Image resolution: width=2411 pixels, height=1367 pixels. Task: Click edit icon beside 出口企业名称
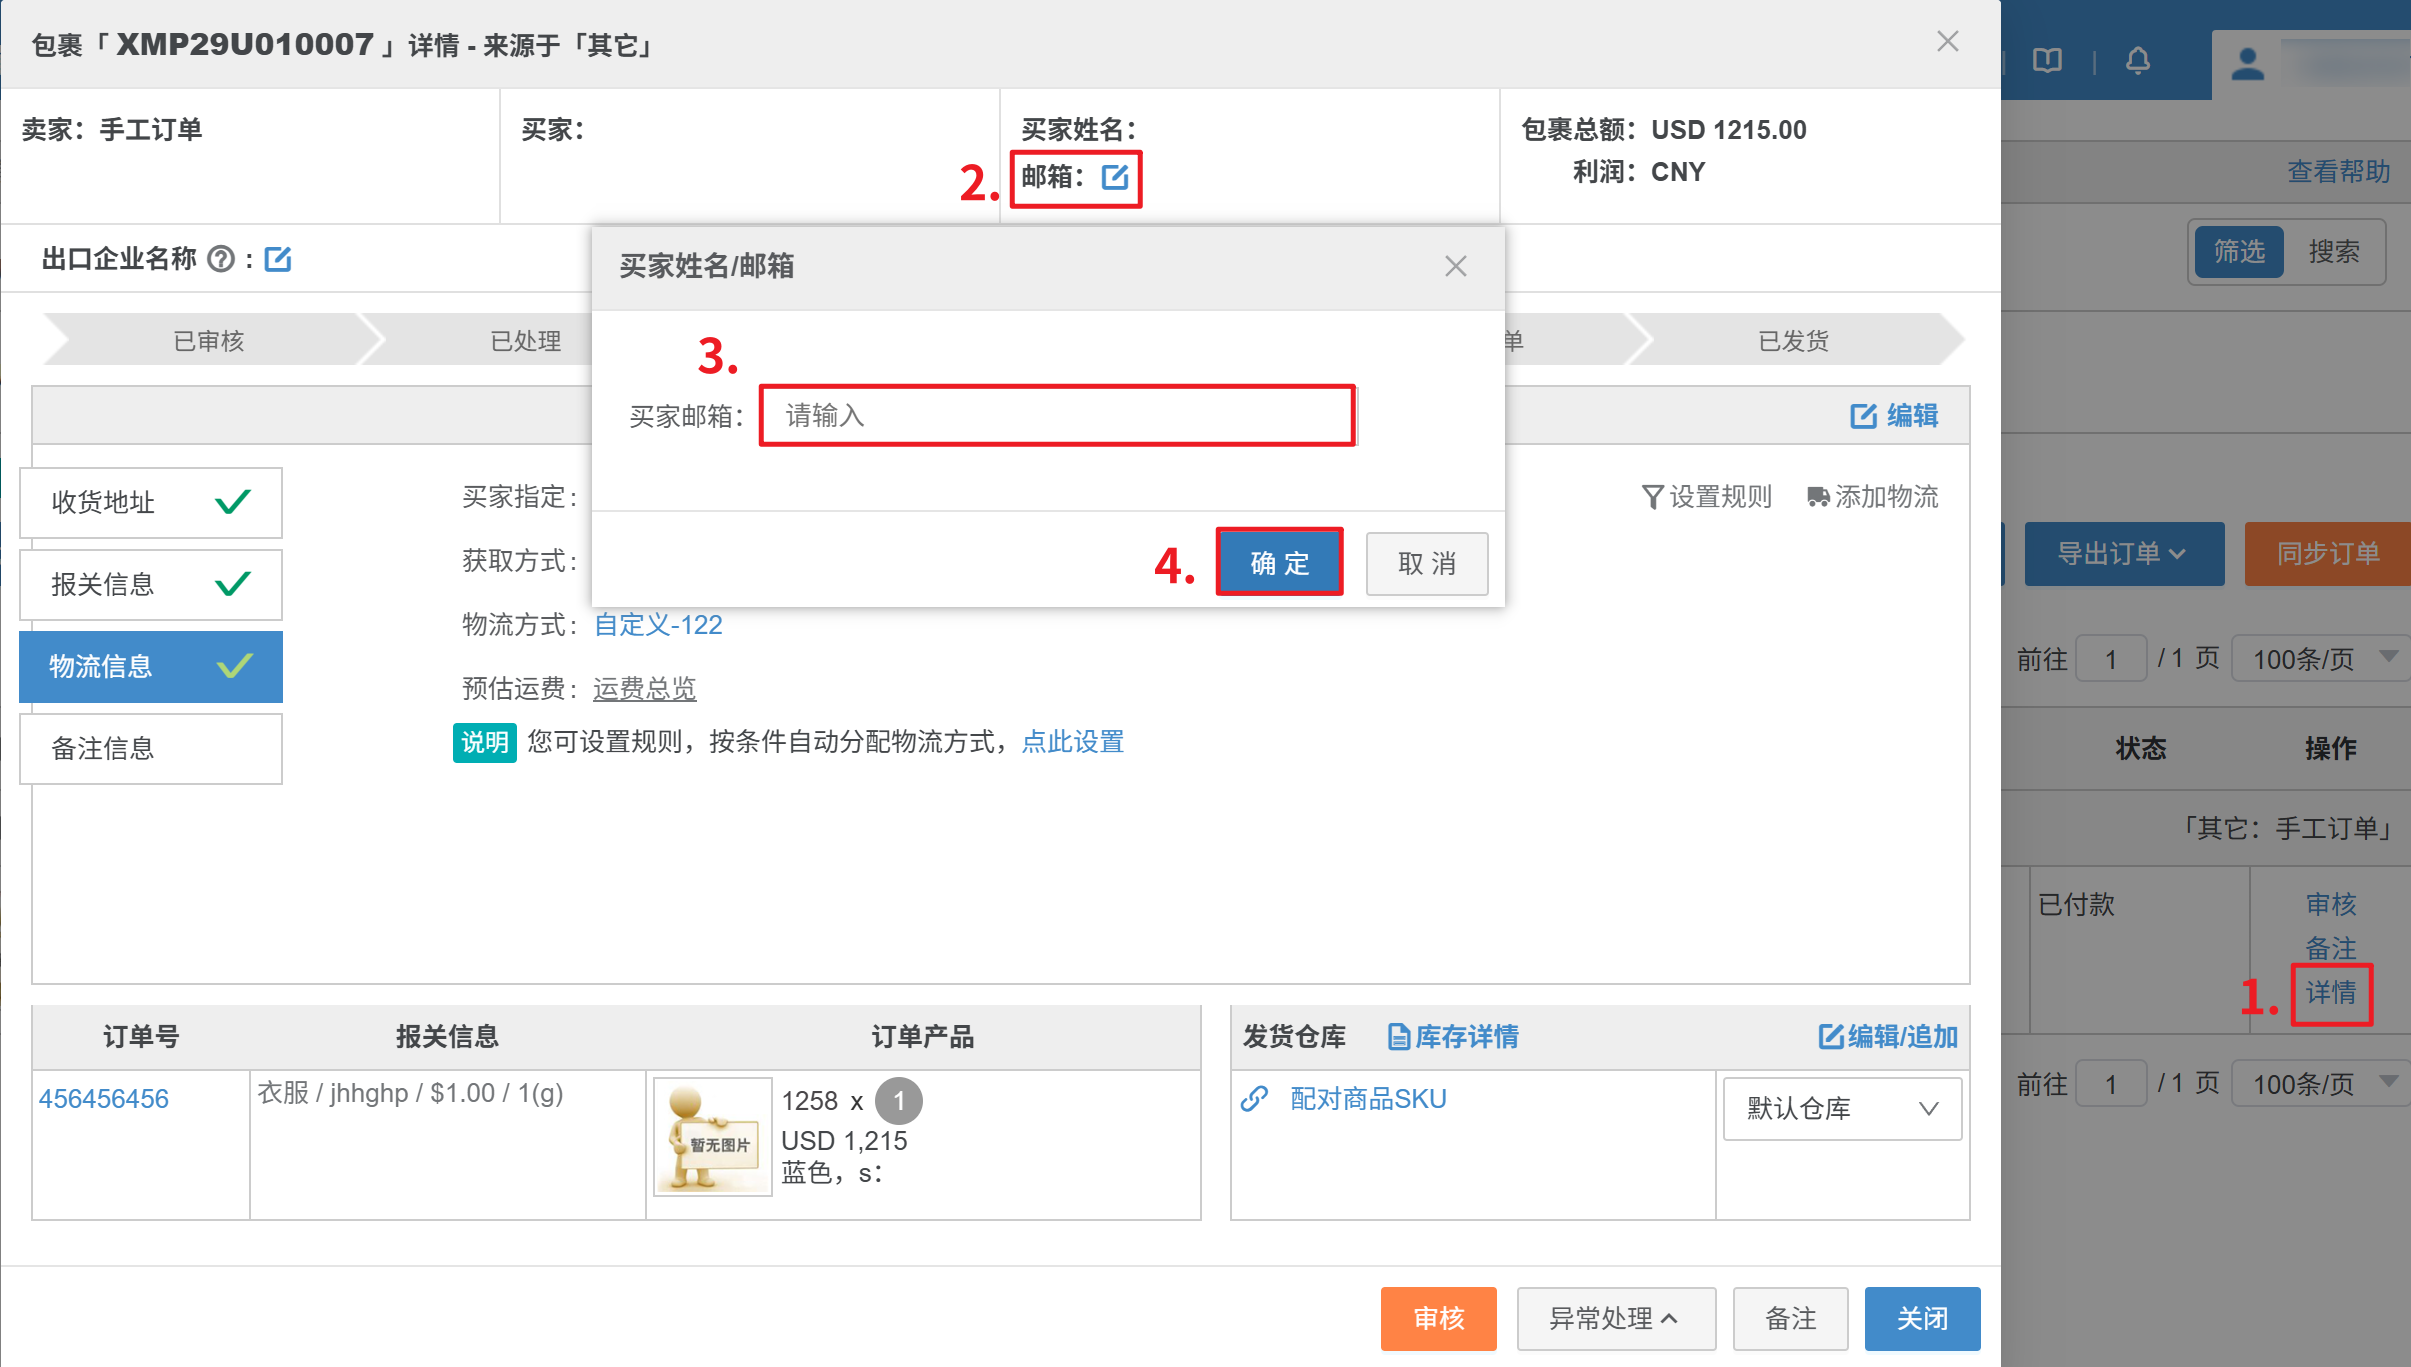(x=277, y=260)
